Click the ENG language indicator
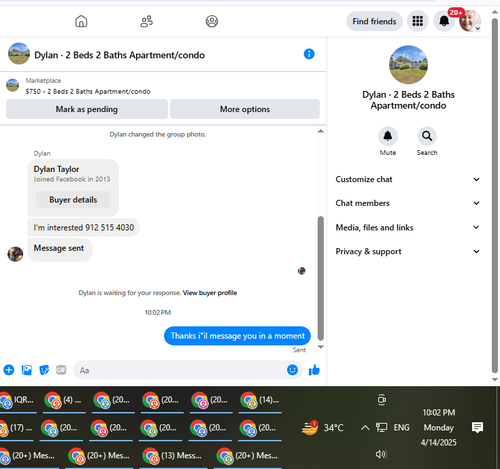 click(401, 428)
